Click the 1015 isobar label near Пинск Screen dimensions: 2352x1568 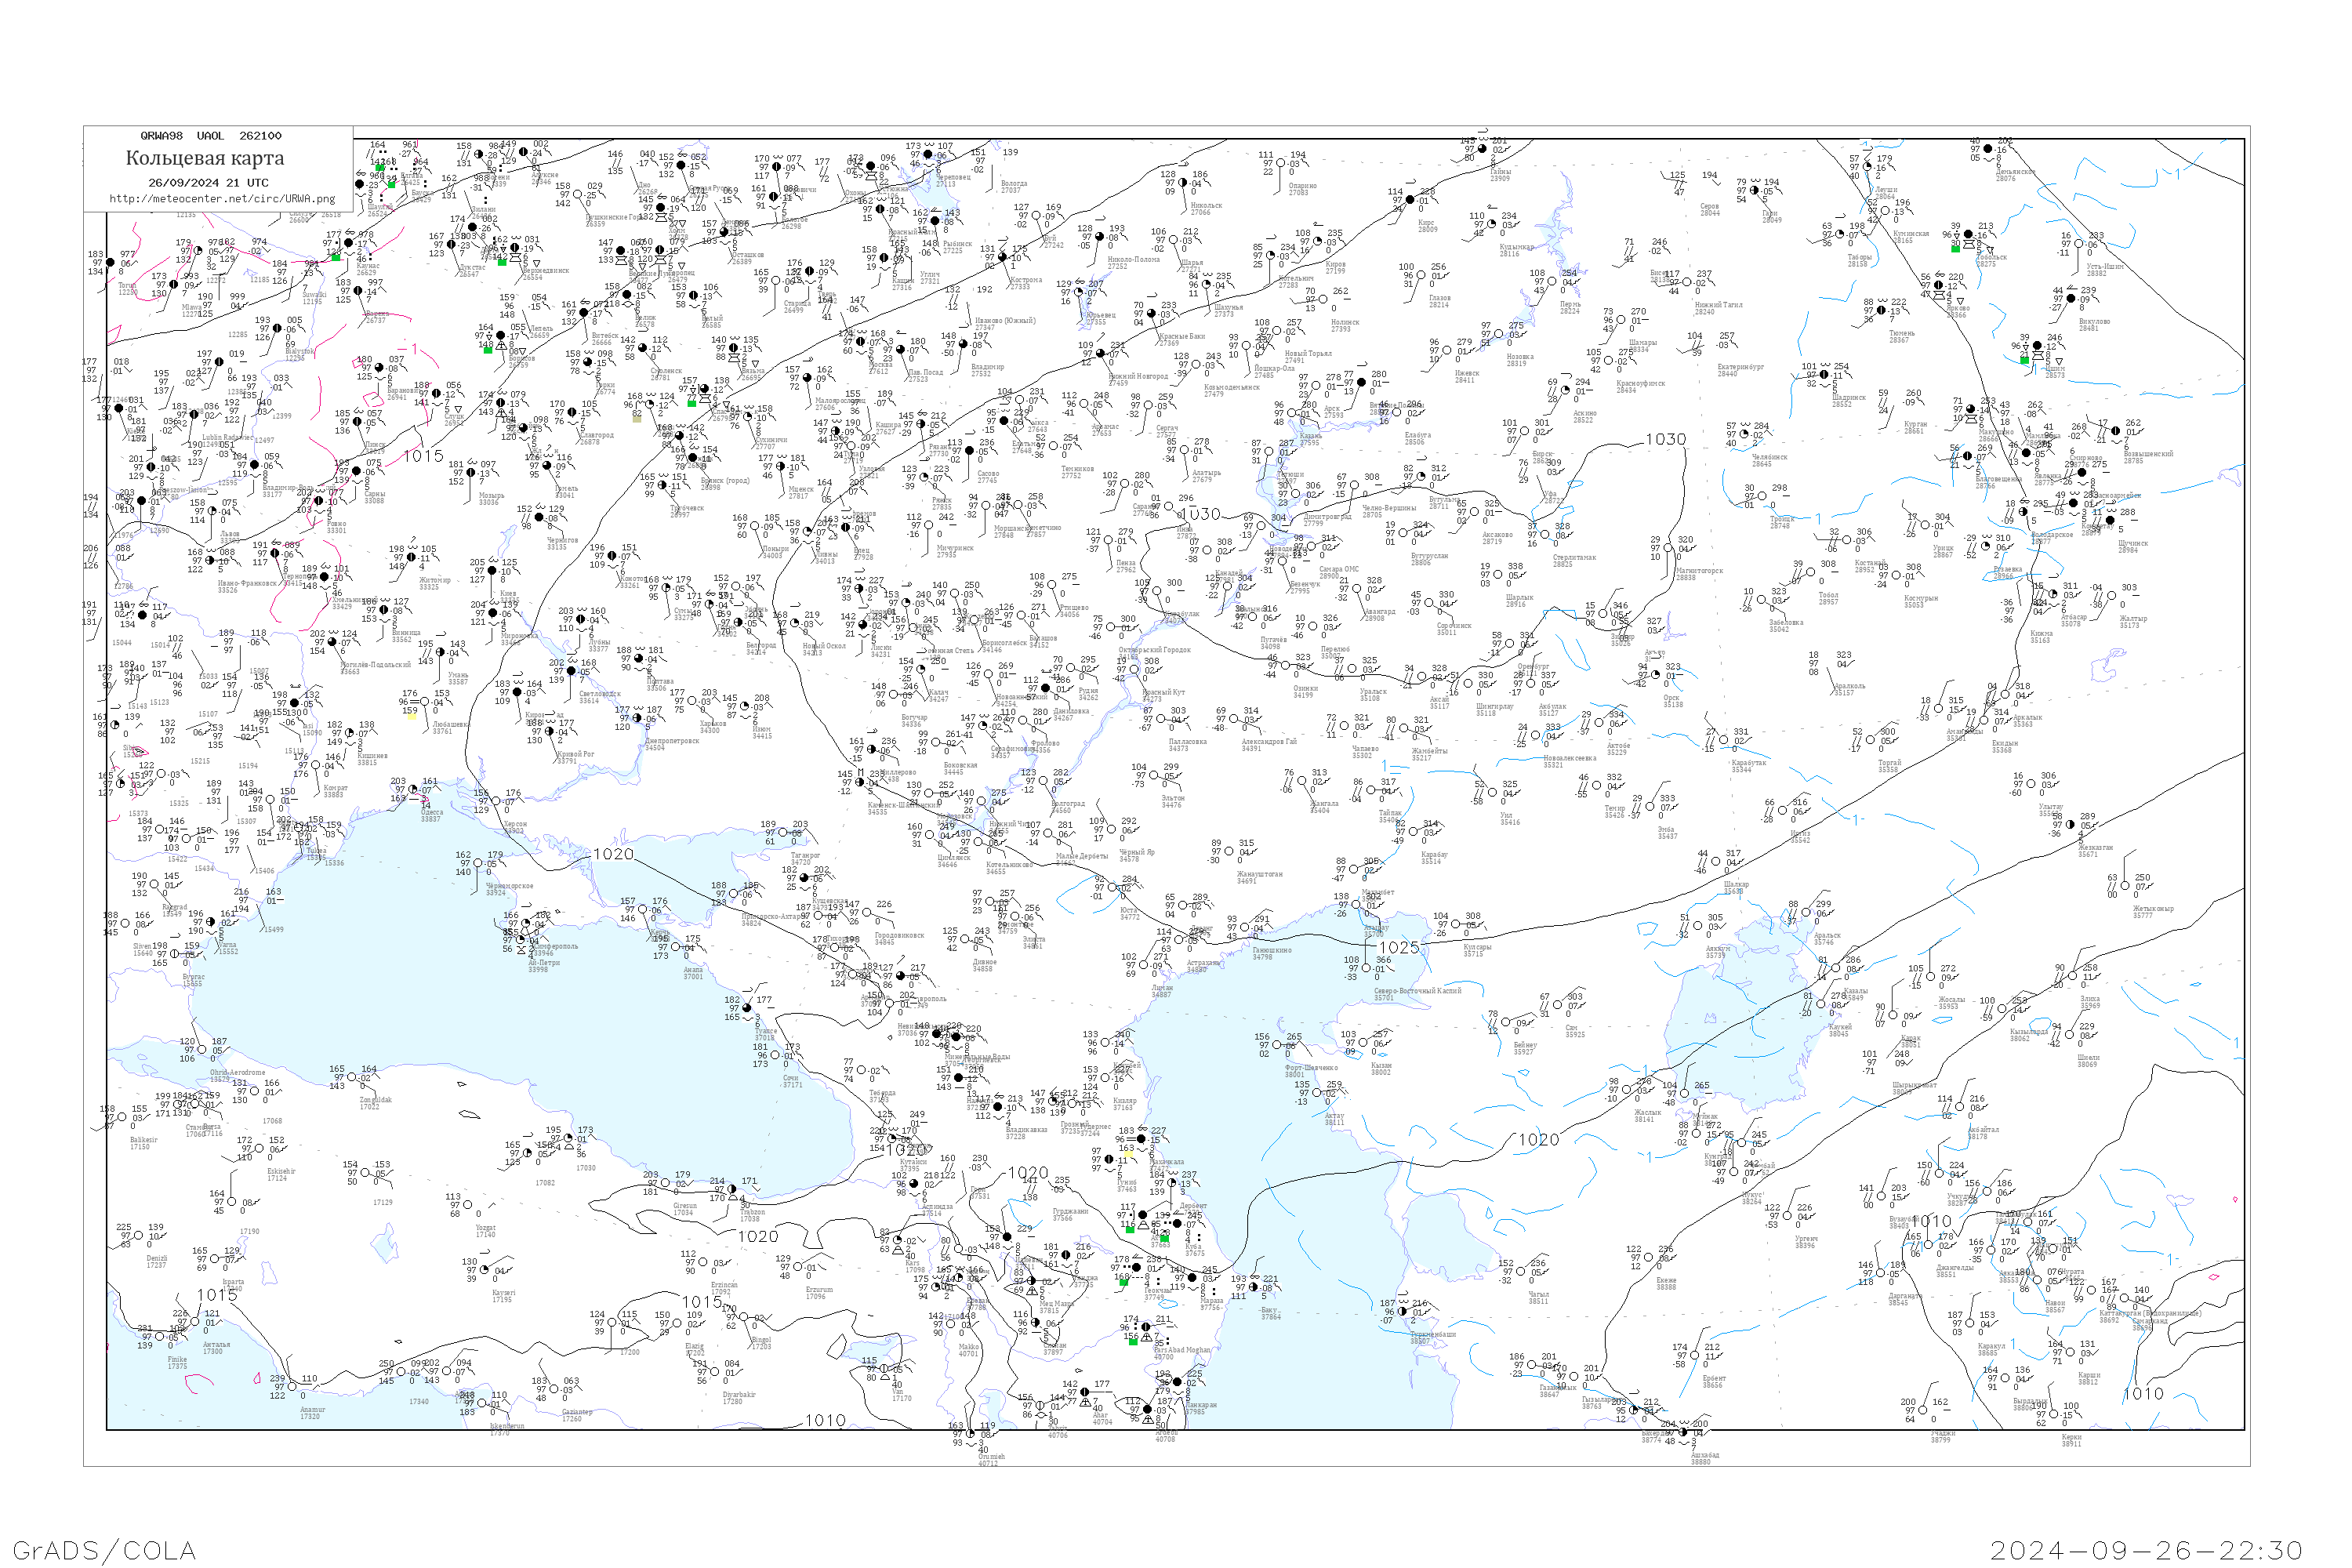pos(423,456)
